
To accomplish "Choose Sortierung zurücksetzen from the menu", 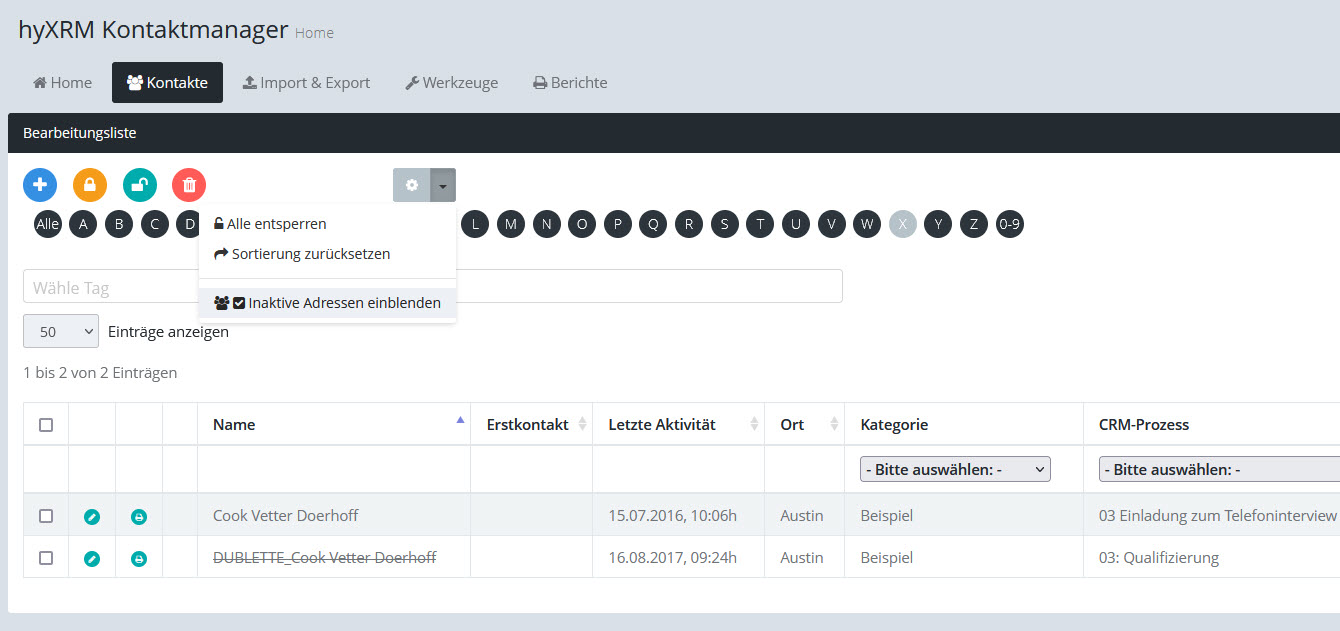I will (x=310, y=254).
